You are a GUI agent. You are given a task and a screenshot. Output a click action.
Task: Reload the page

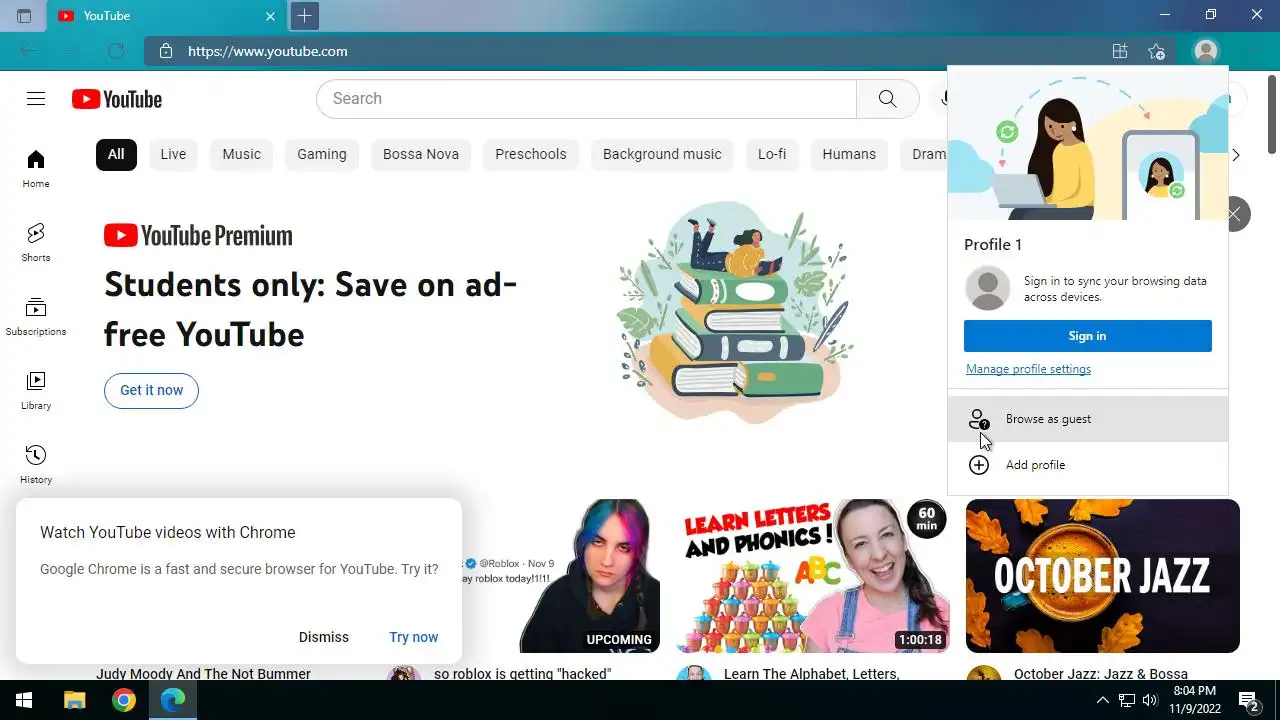(116, 51)
